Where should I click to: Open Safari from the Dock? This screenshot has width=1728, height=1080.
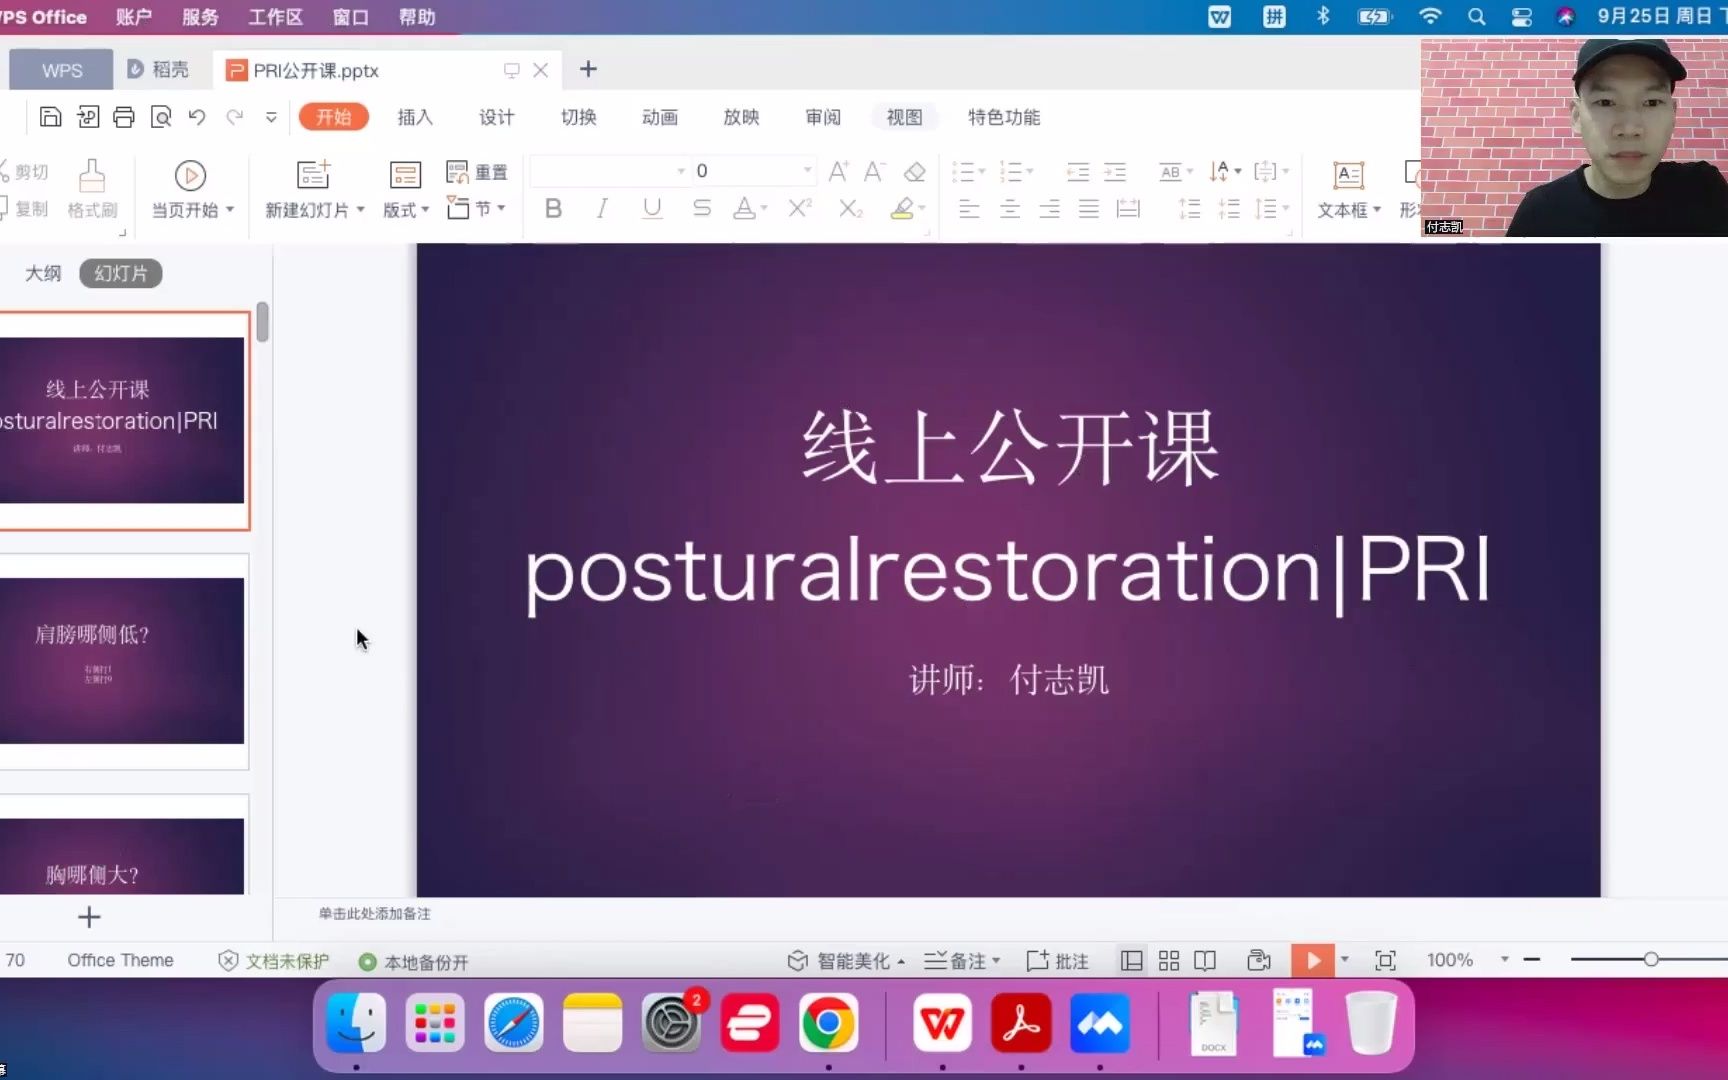(514, 1023)
